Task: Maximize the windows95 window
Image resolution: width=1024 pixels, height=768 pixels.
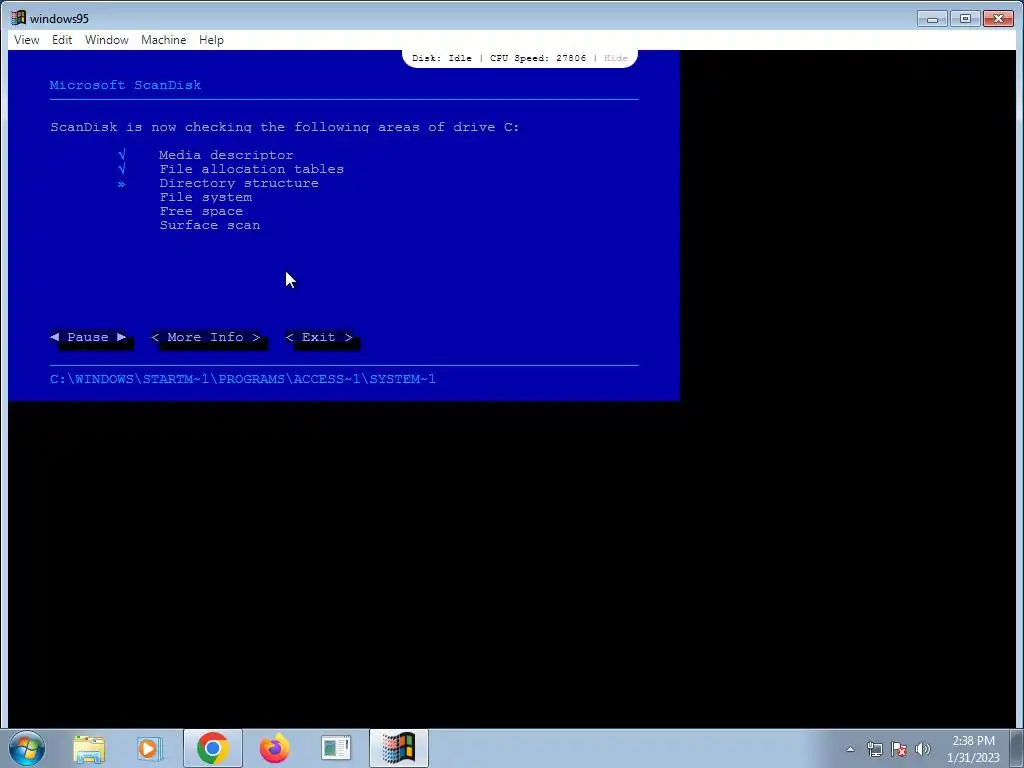Action: 965,18
